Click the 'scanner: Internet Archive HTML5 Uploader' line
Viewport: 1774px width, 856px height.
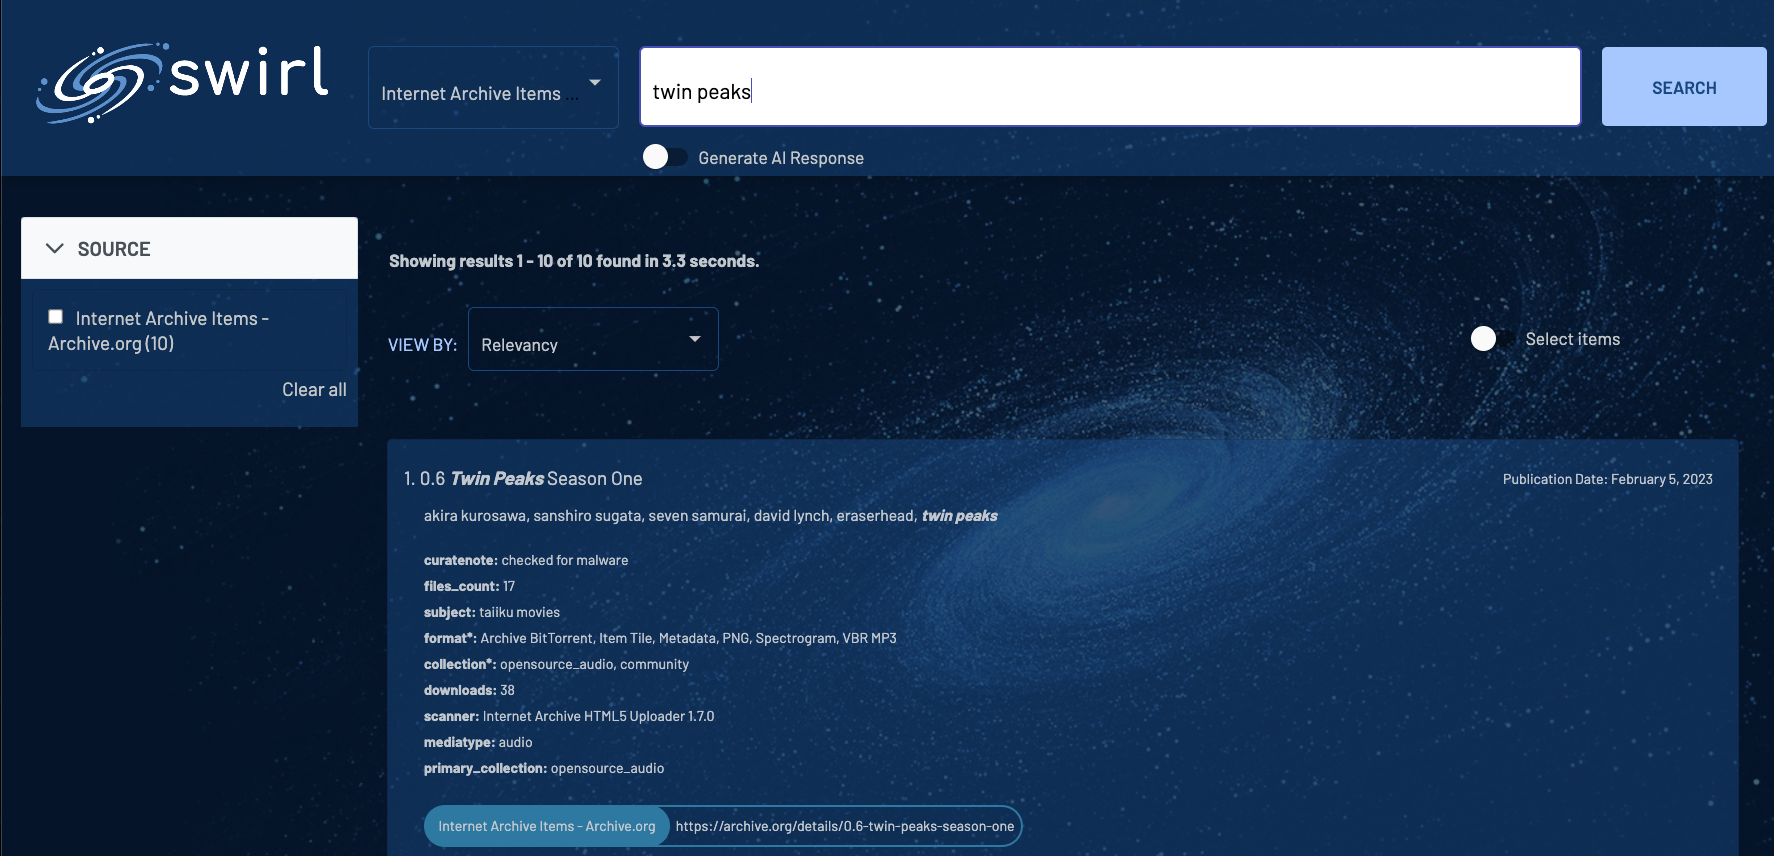coord(569,716)
